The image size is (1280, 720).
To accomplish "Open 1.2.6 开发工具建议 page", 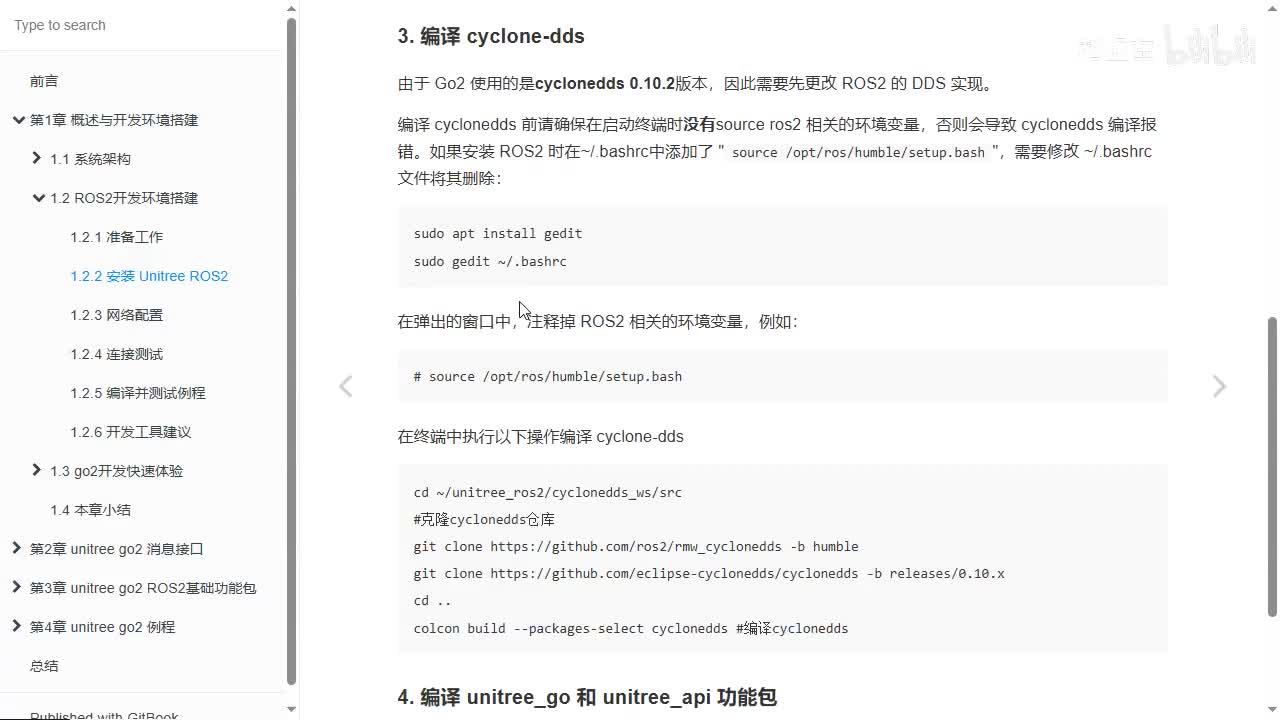I will [130, 432].
